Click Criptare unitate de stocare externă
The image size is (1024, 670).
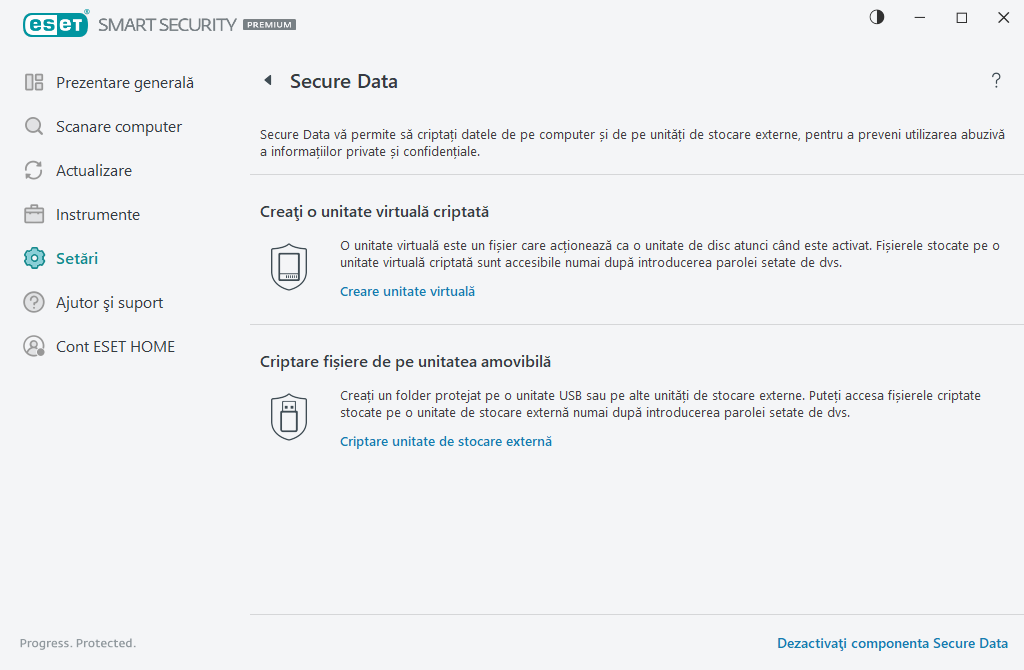[x=445, y=441]
